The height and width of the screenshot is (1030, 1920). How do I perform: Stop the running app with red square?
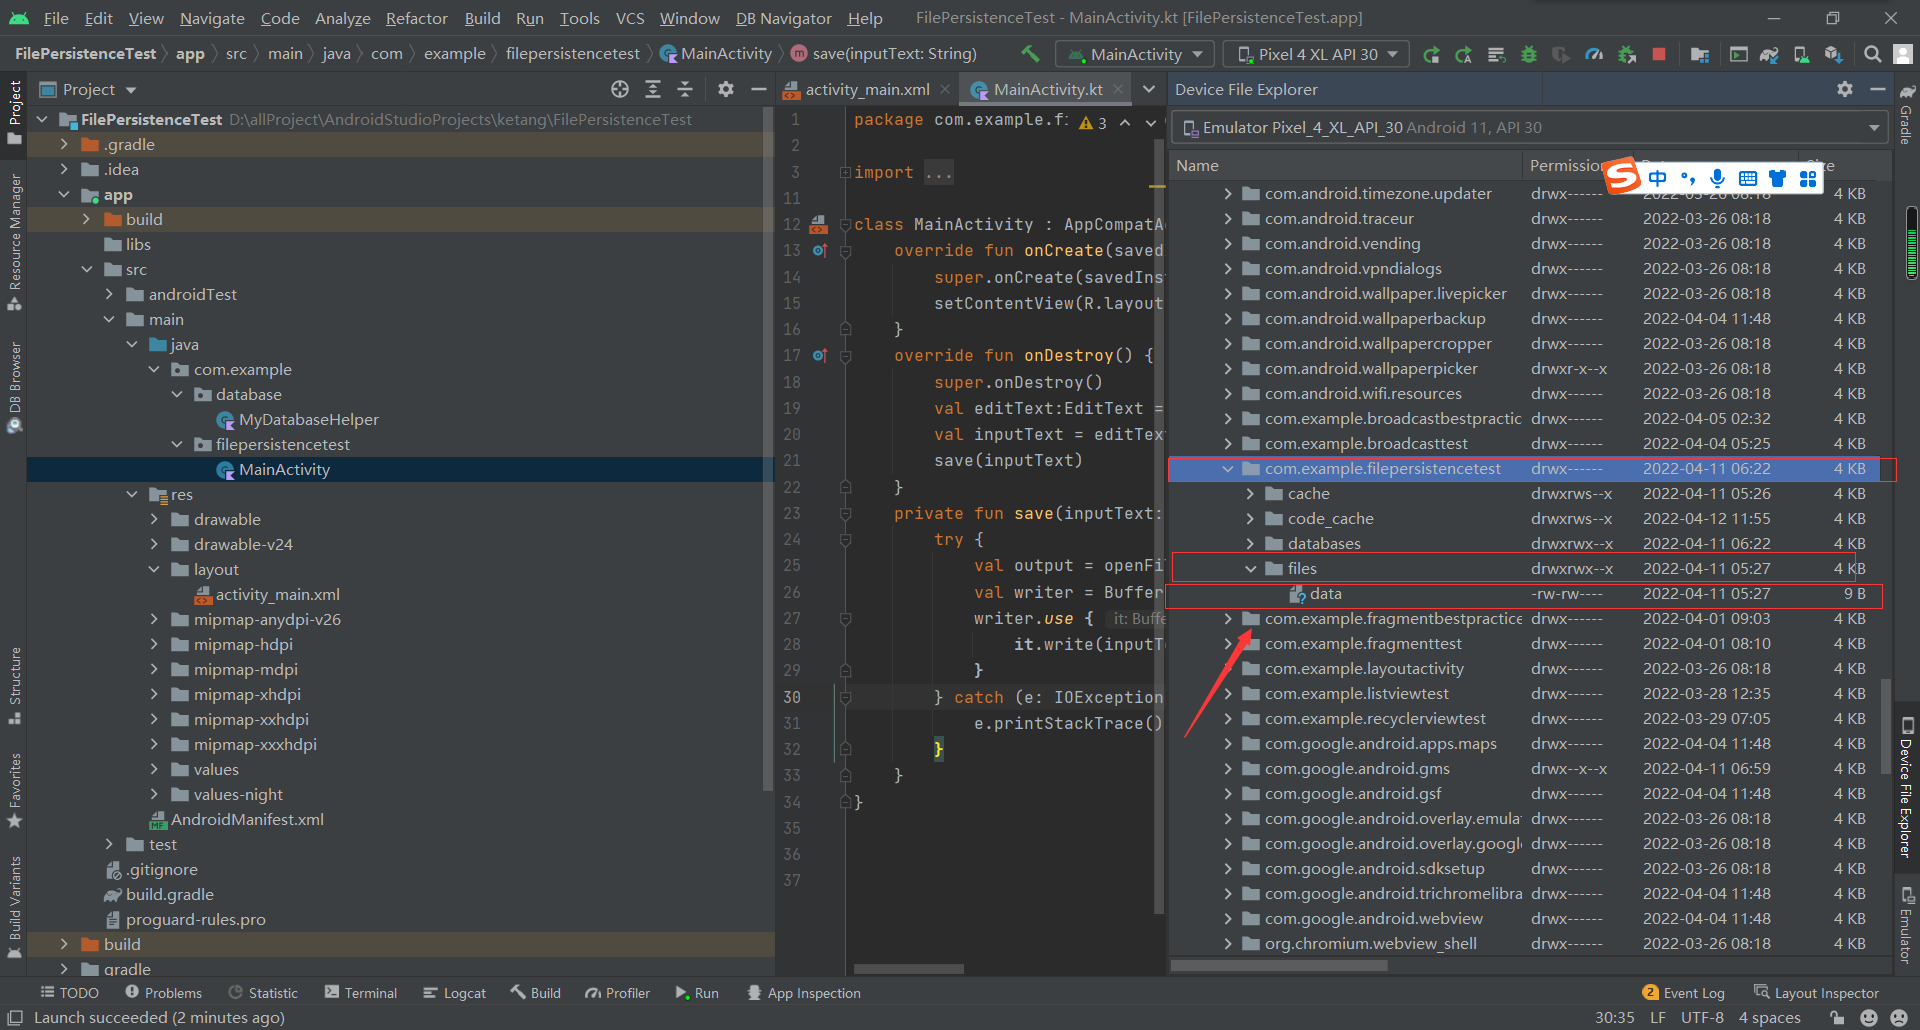tap(1659, 54)
